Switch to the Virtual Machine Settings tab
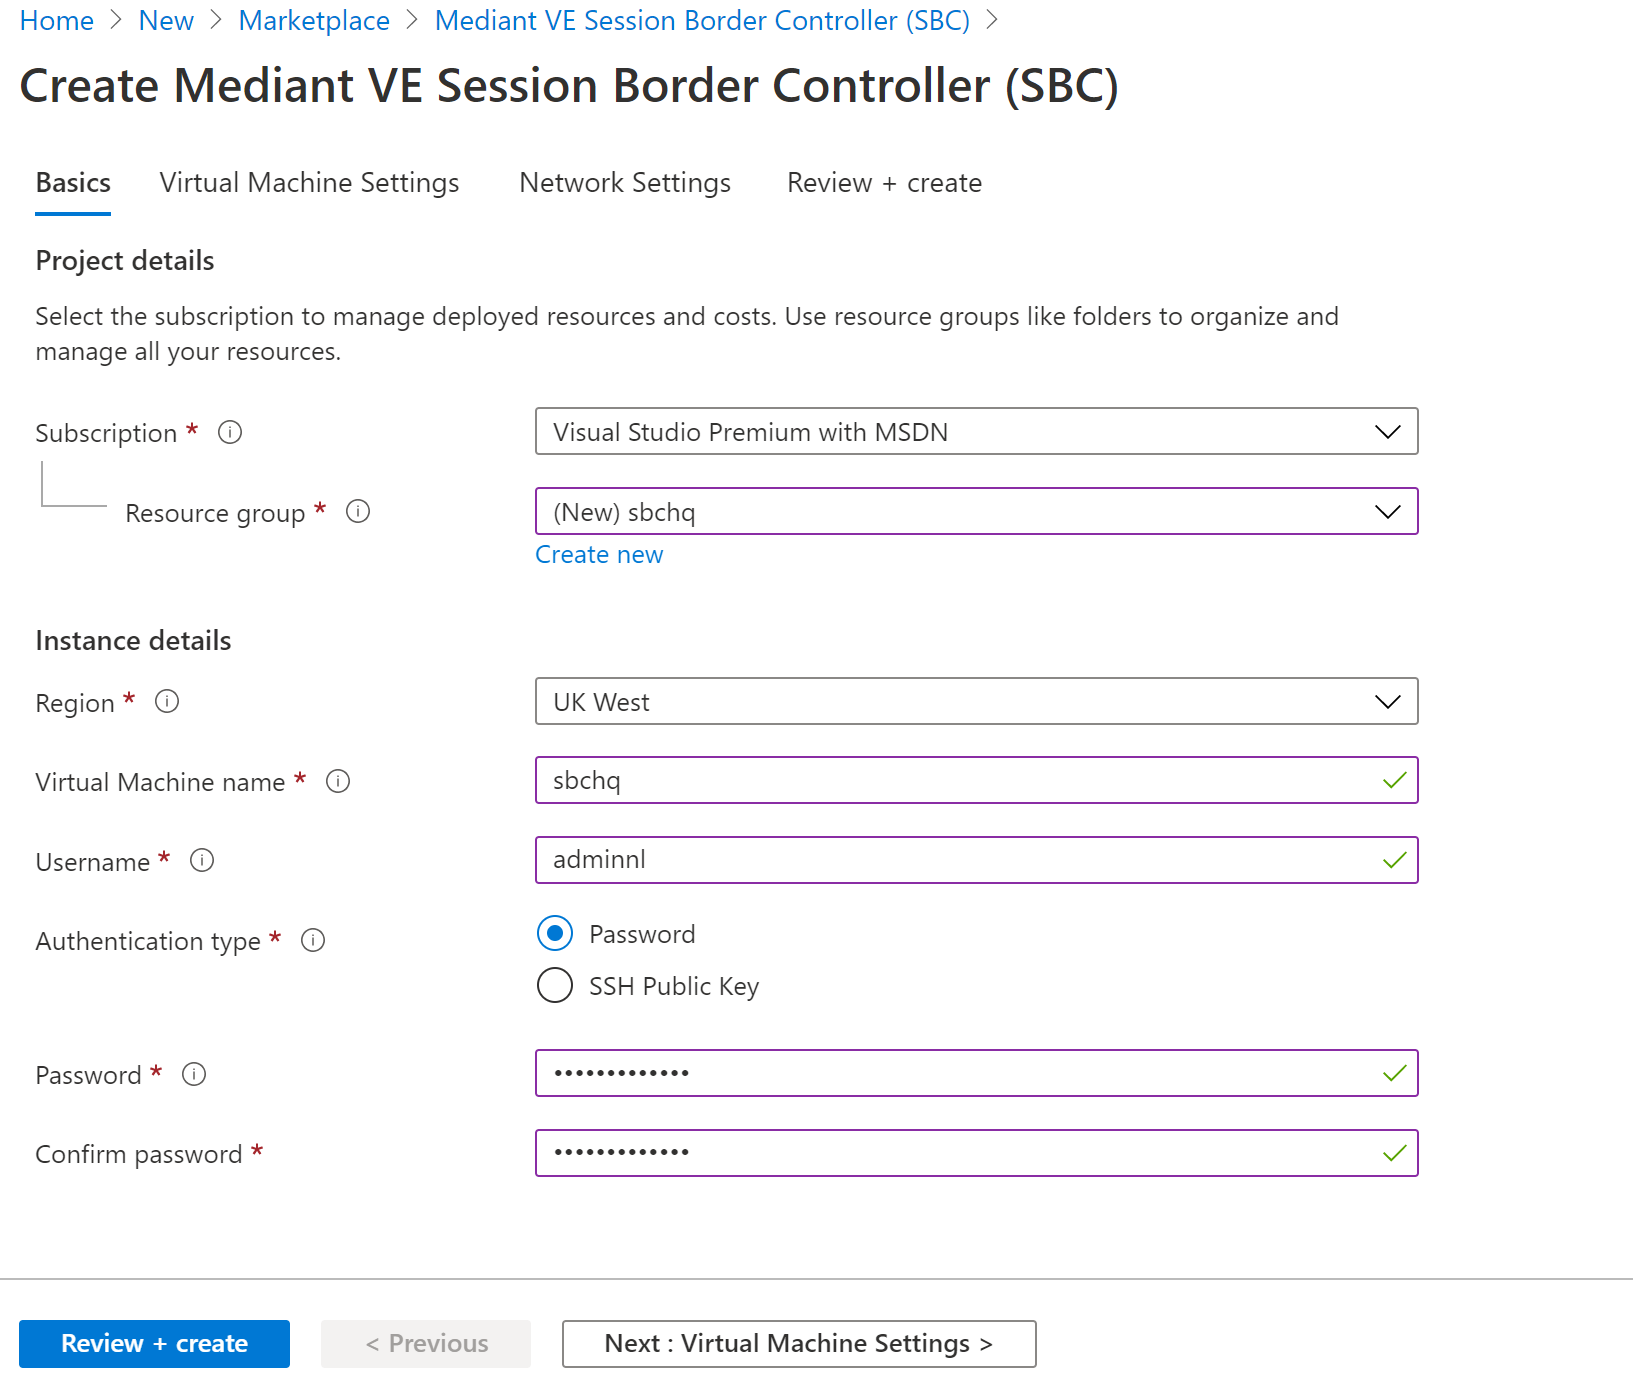1633x1386 pixels. pyautogui.click(x=309, y=183)
